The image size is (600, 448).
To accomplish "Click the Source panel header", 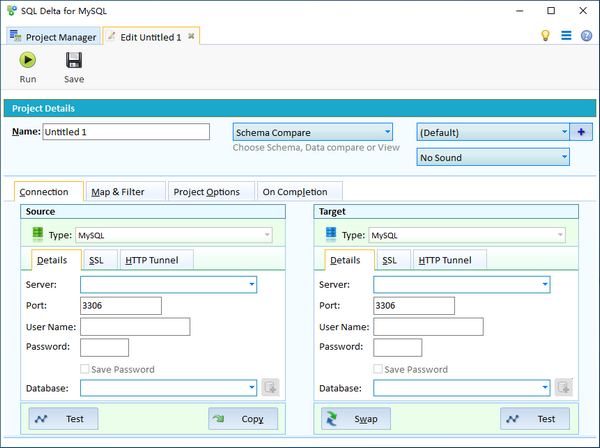I will click(x=153, y=212).
